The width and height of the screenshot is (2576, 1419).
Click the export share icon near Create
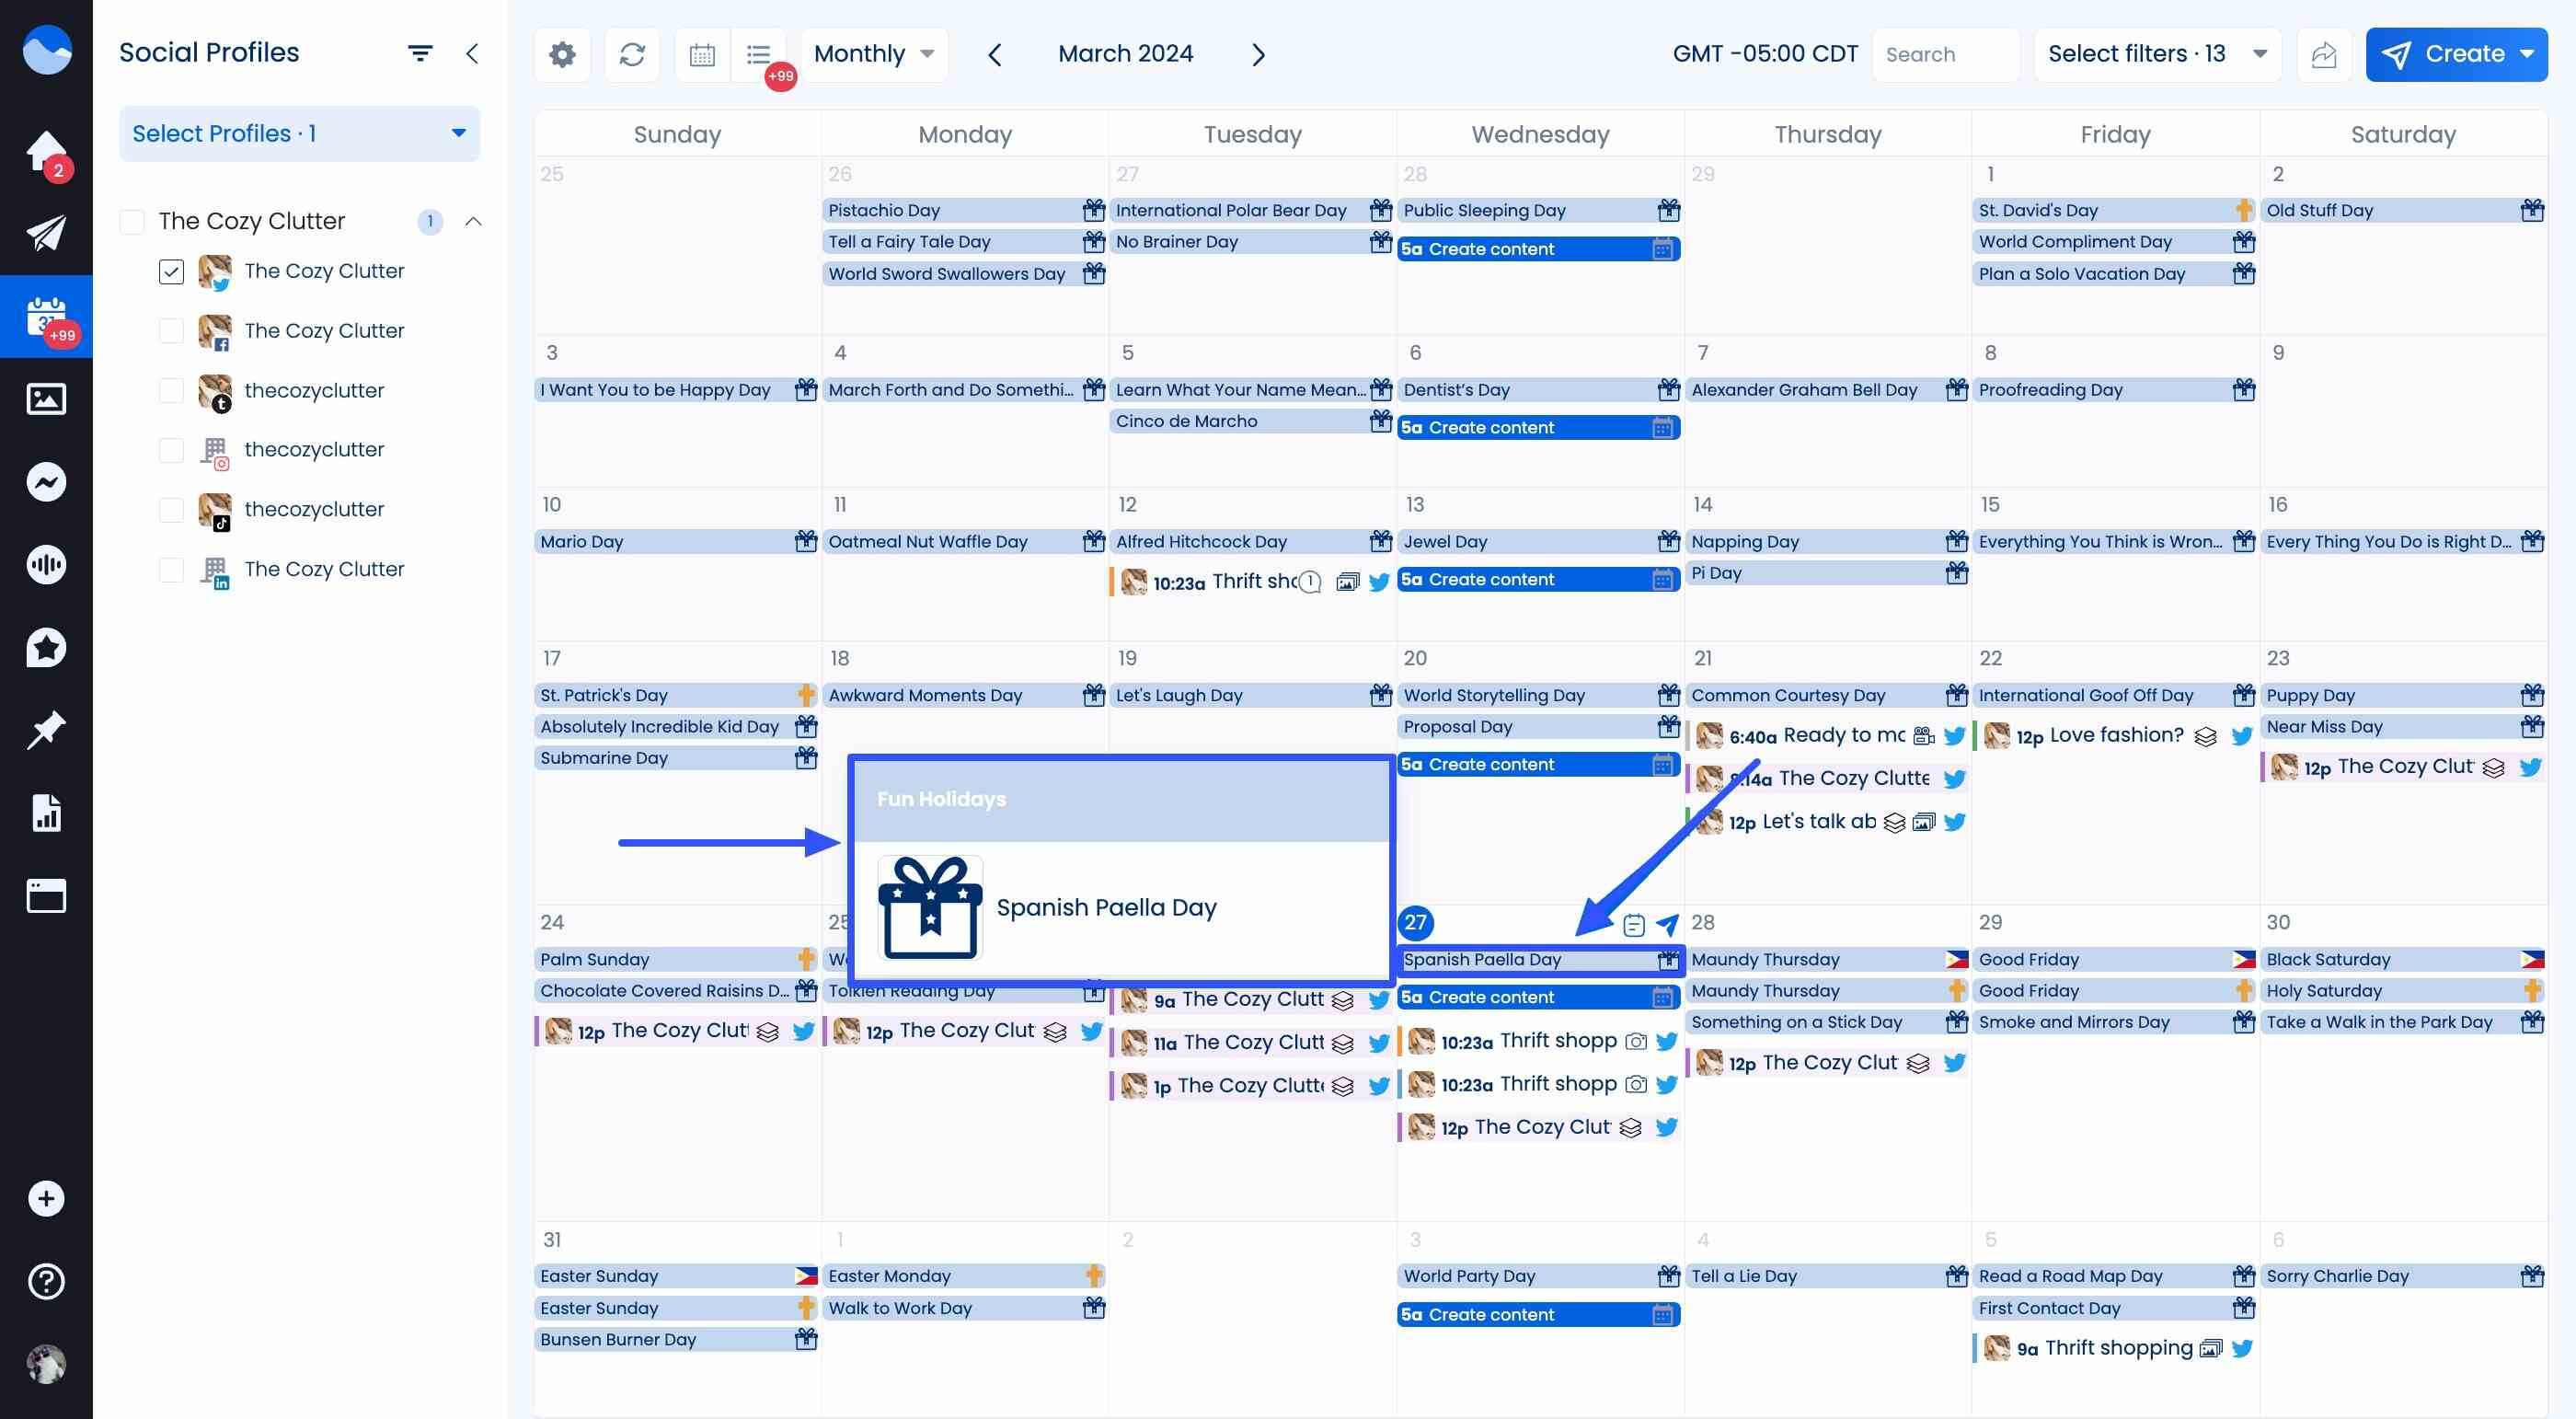click(x=2324, y=54)
